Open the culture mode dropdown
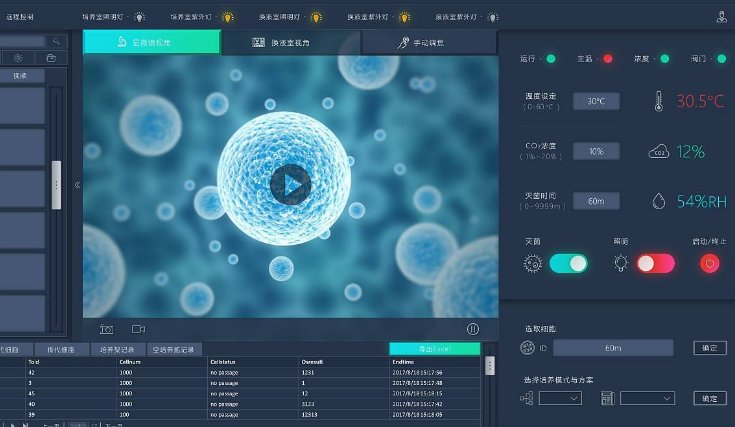The width and height of the screenshot is (735, 427). (x=560, y=398)
